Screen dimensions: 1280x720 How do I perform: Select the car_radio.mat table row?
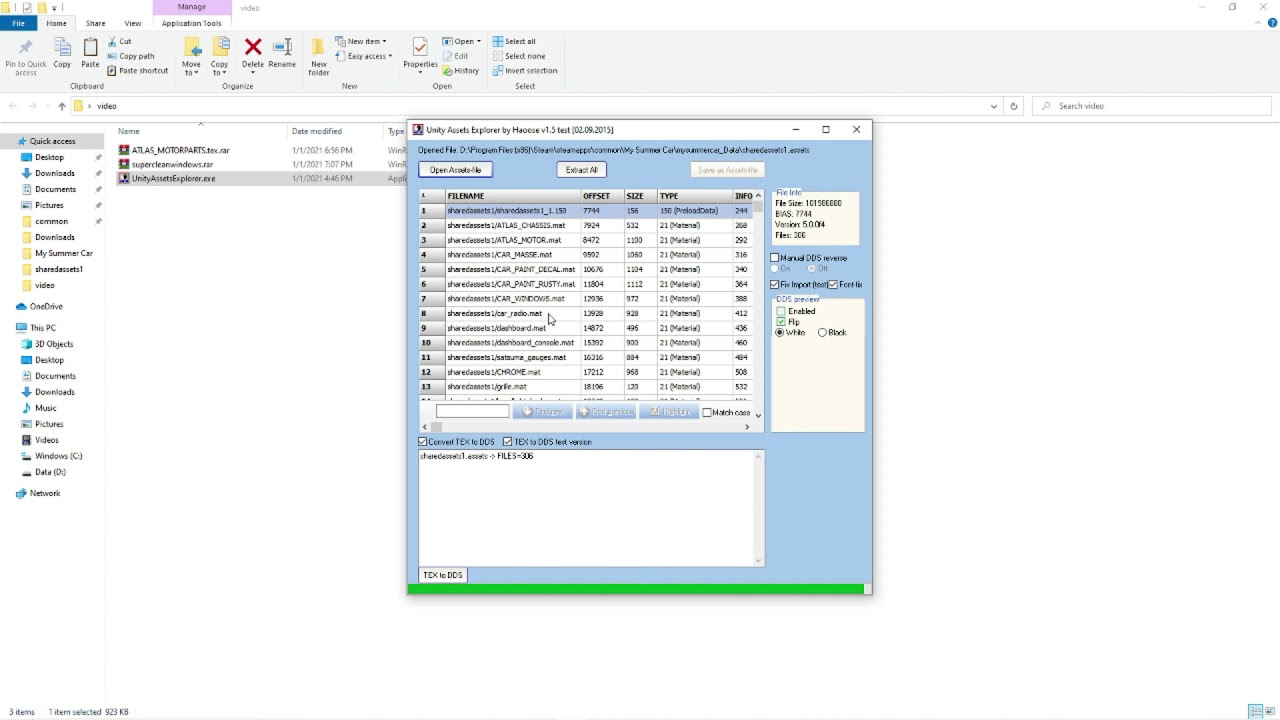[585, 313]
